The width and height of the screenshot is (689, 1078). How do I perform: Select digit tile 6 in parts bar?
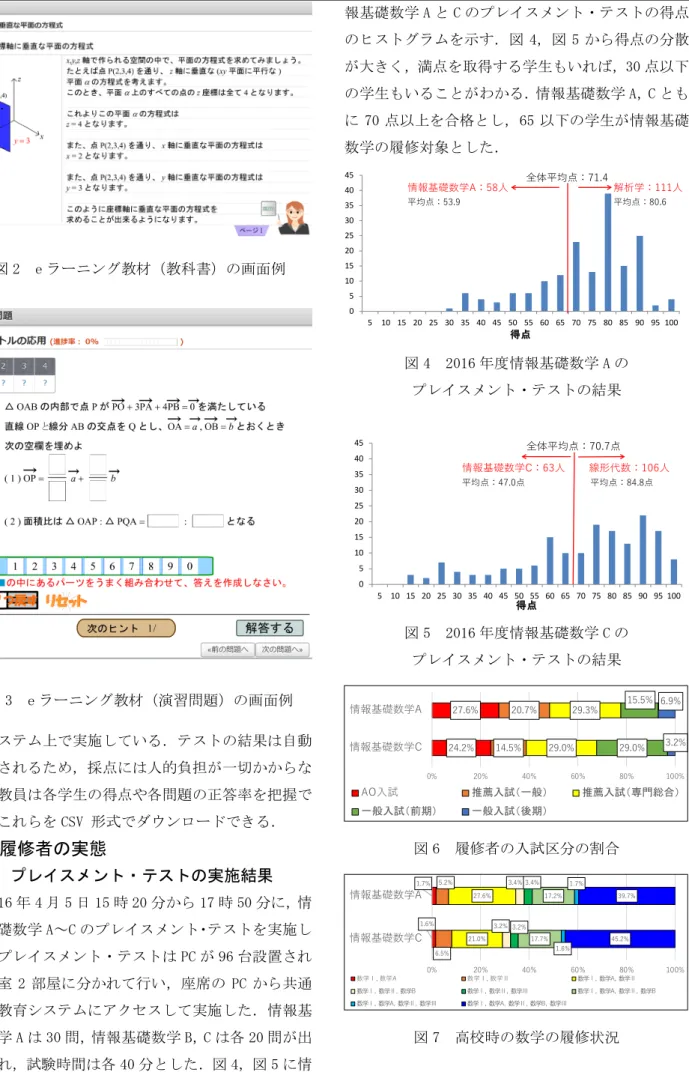[112, 566]
